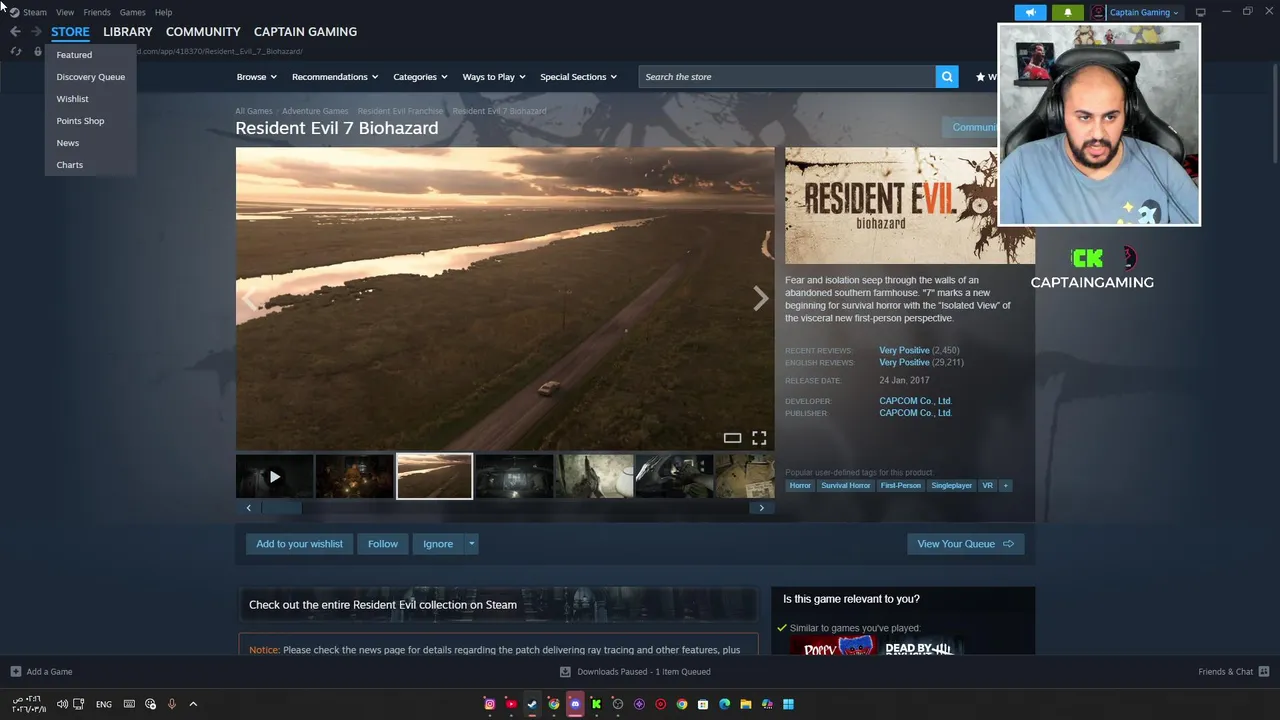This screenshot has height=720, width=1280.
Task: Enter Big Picture mode monitor icon
Action: pyautogui.click(x=1200, y=12)
